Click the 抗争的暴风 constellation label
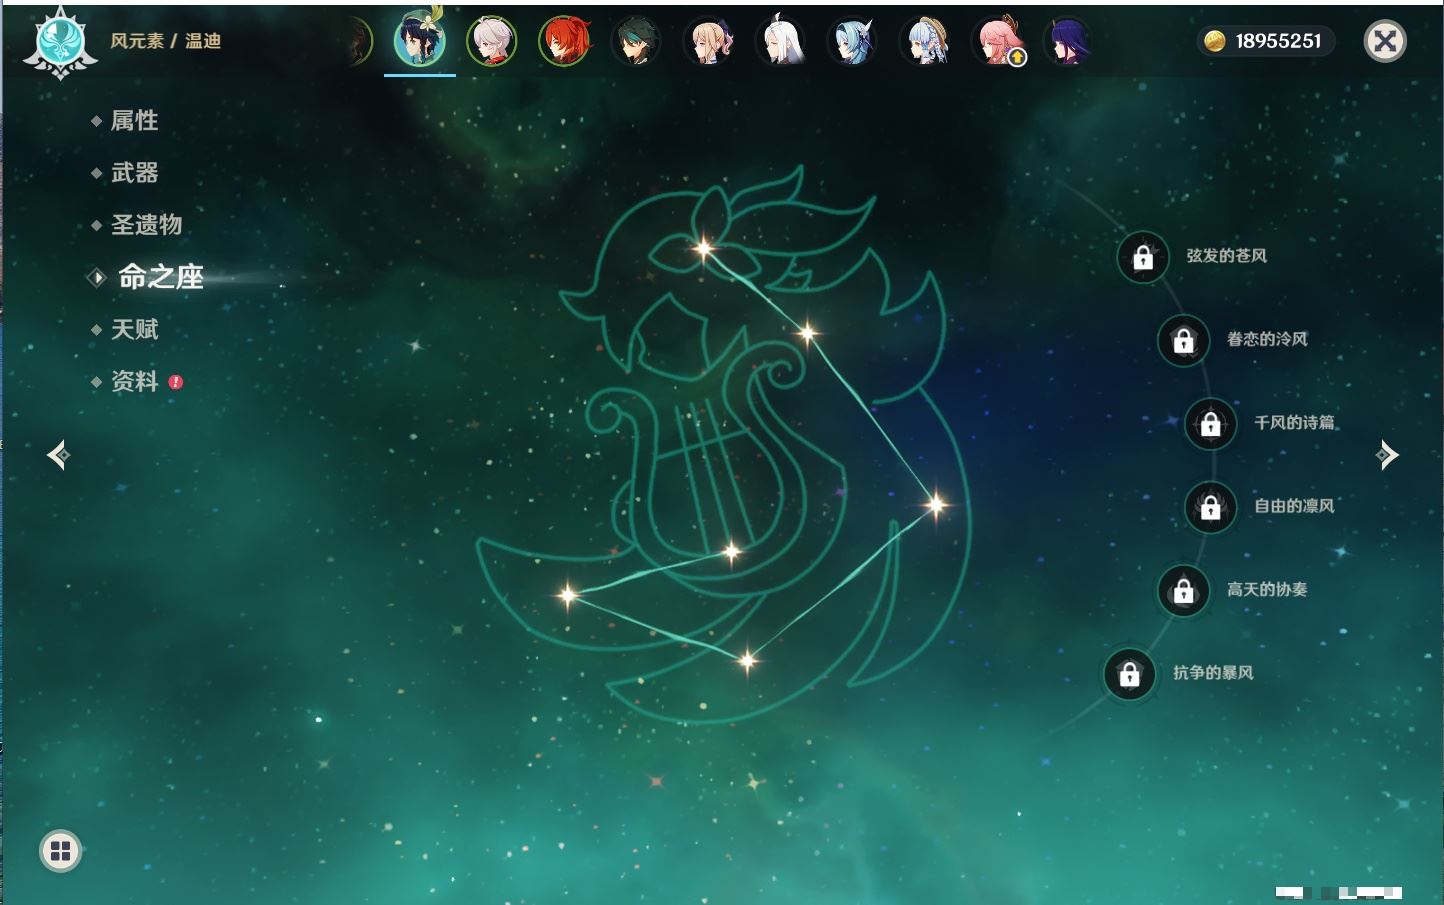This screenshot has height=905, width=1444. coord(1213,673)
